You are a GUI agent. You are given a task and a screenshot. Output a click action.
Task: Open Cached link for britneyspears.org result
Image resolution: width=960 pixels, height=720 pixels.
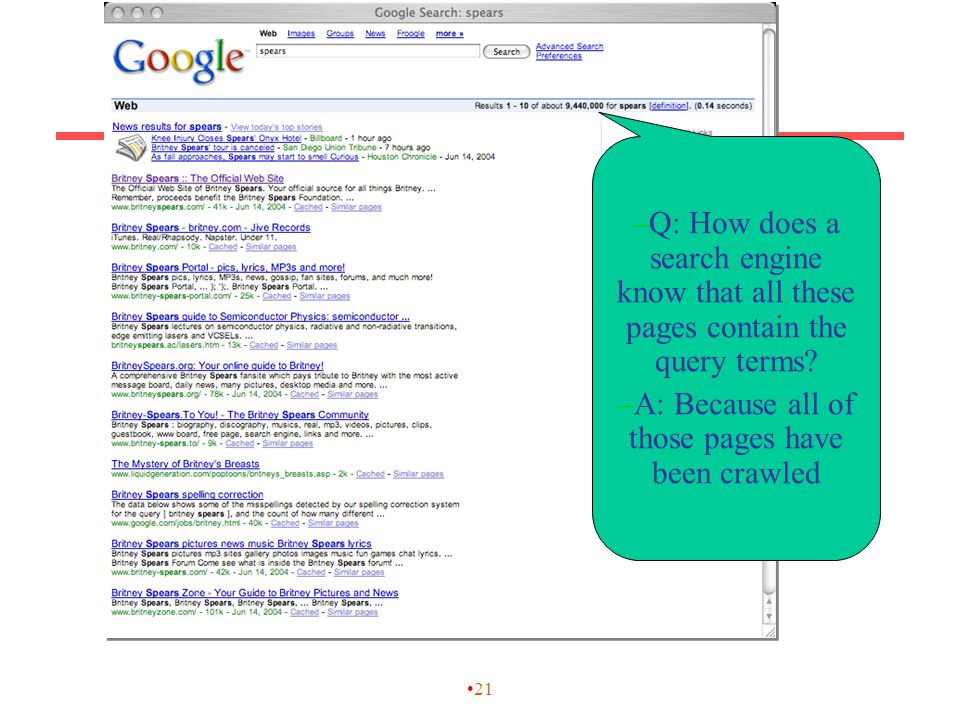pyautogui.click(x=304, y=394)
